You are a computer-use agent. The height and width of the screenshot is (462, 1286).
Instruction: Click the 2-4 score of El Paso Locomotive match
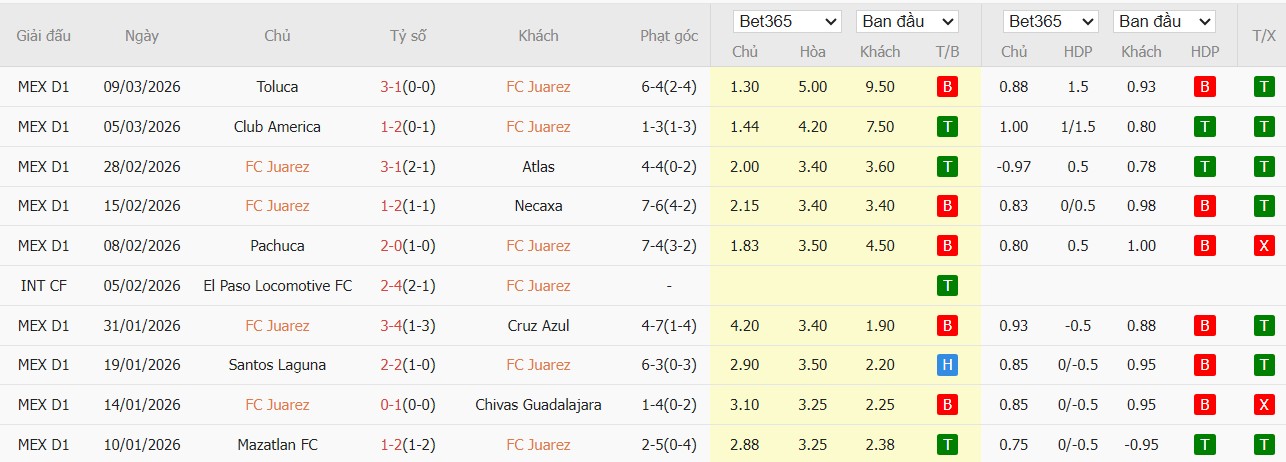(x=390, y=286)
